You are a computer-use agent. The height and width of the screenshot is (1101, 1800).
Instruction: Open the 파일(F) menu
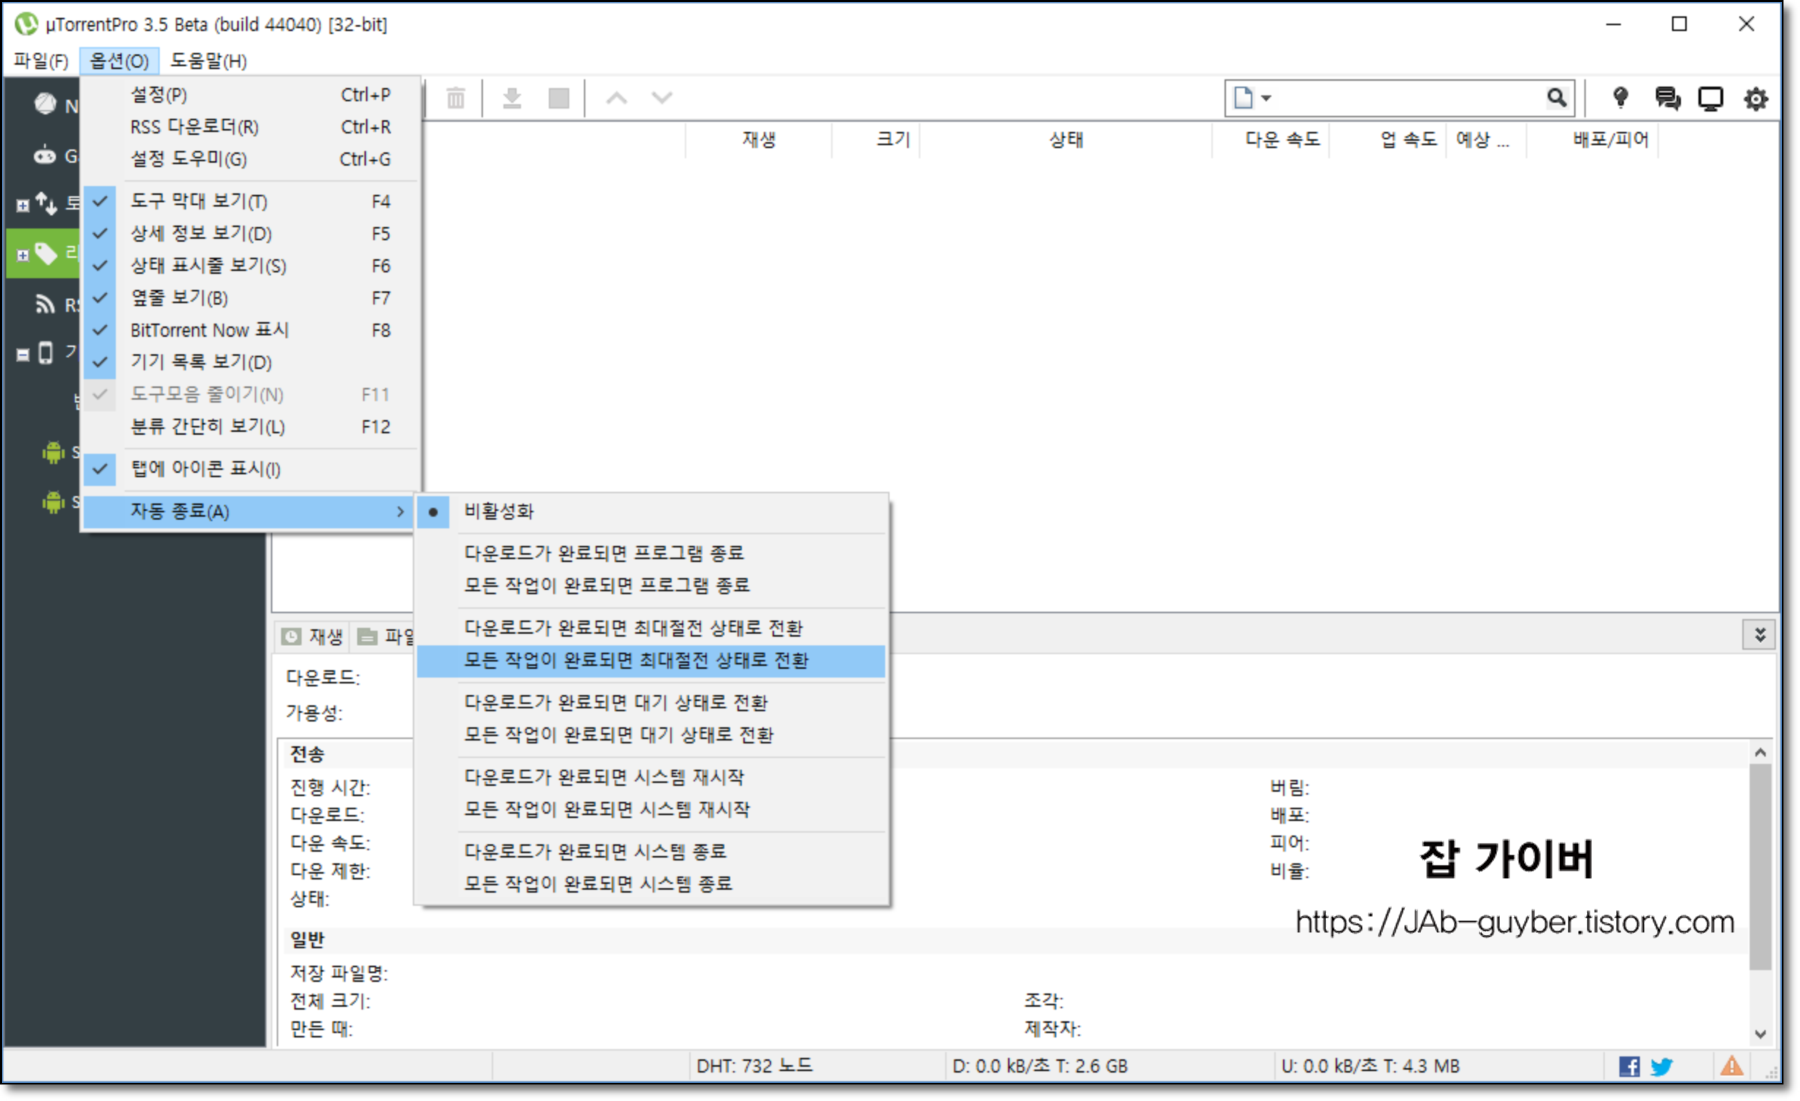pyautogui.click(x=41, y=61)
